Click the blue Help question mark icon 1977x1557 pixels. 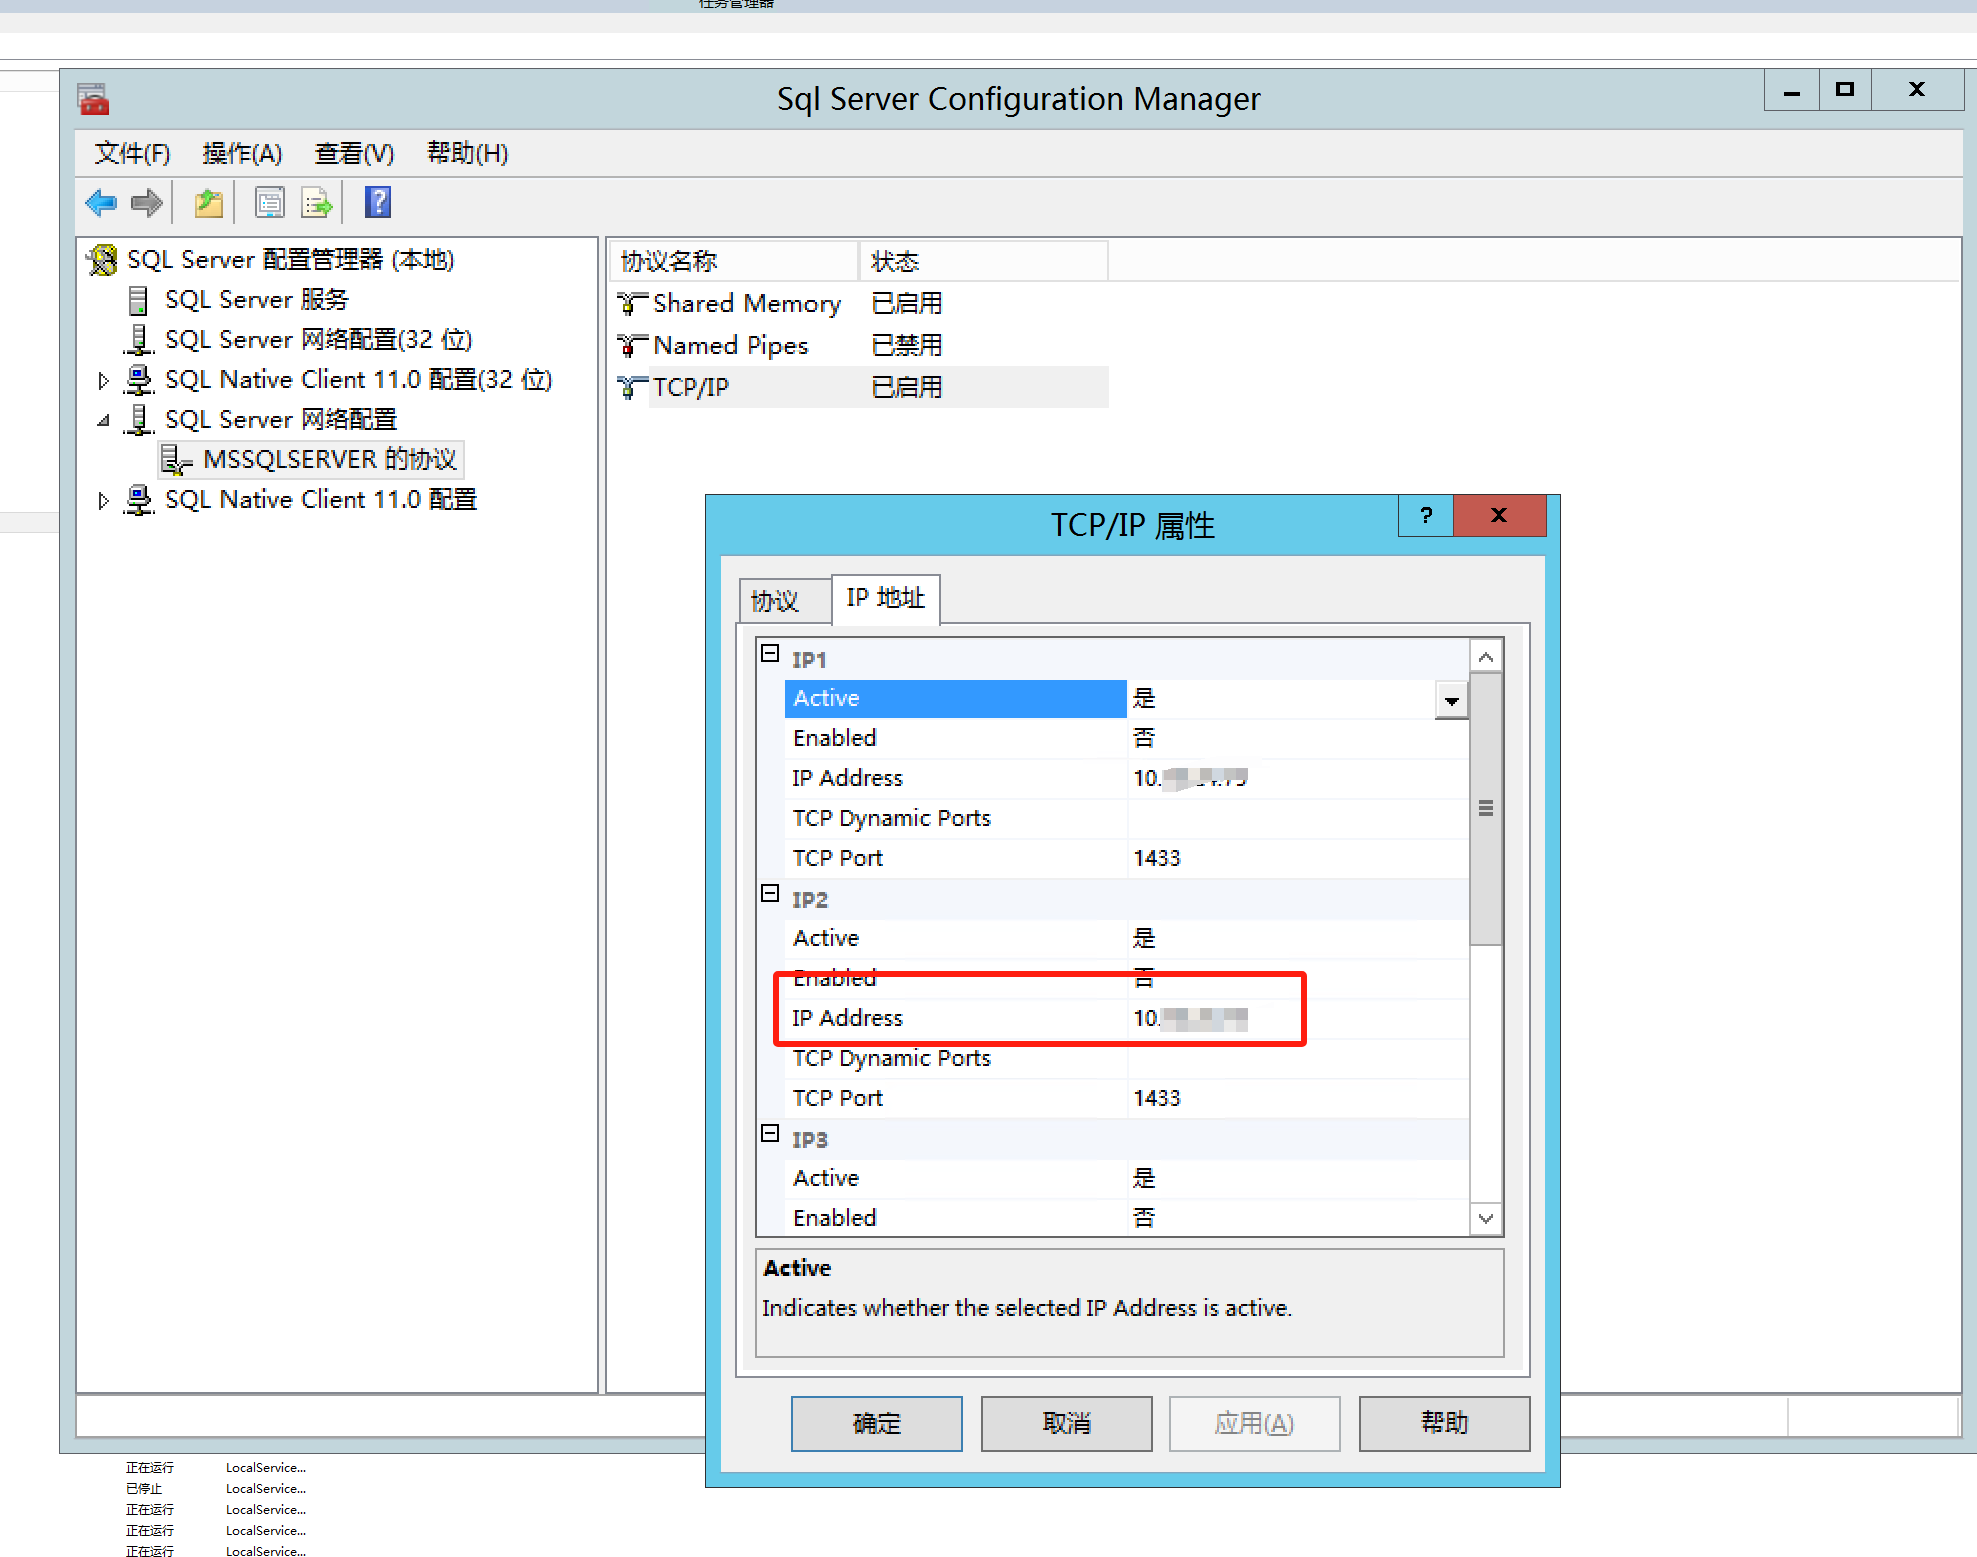[378, 203]
